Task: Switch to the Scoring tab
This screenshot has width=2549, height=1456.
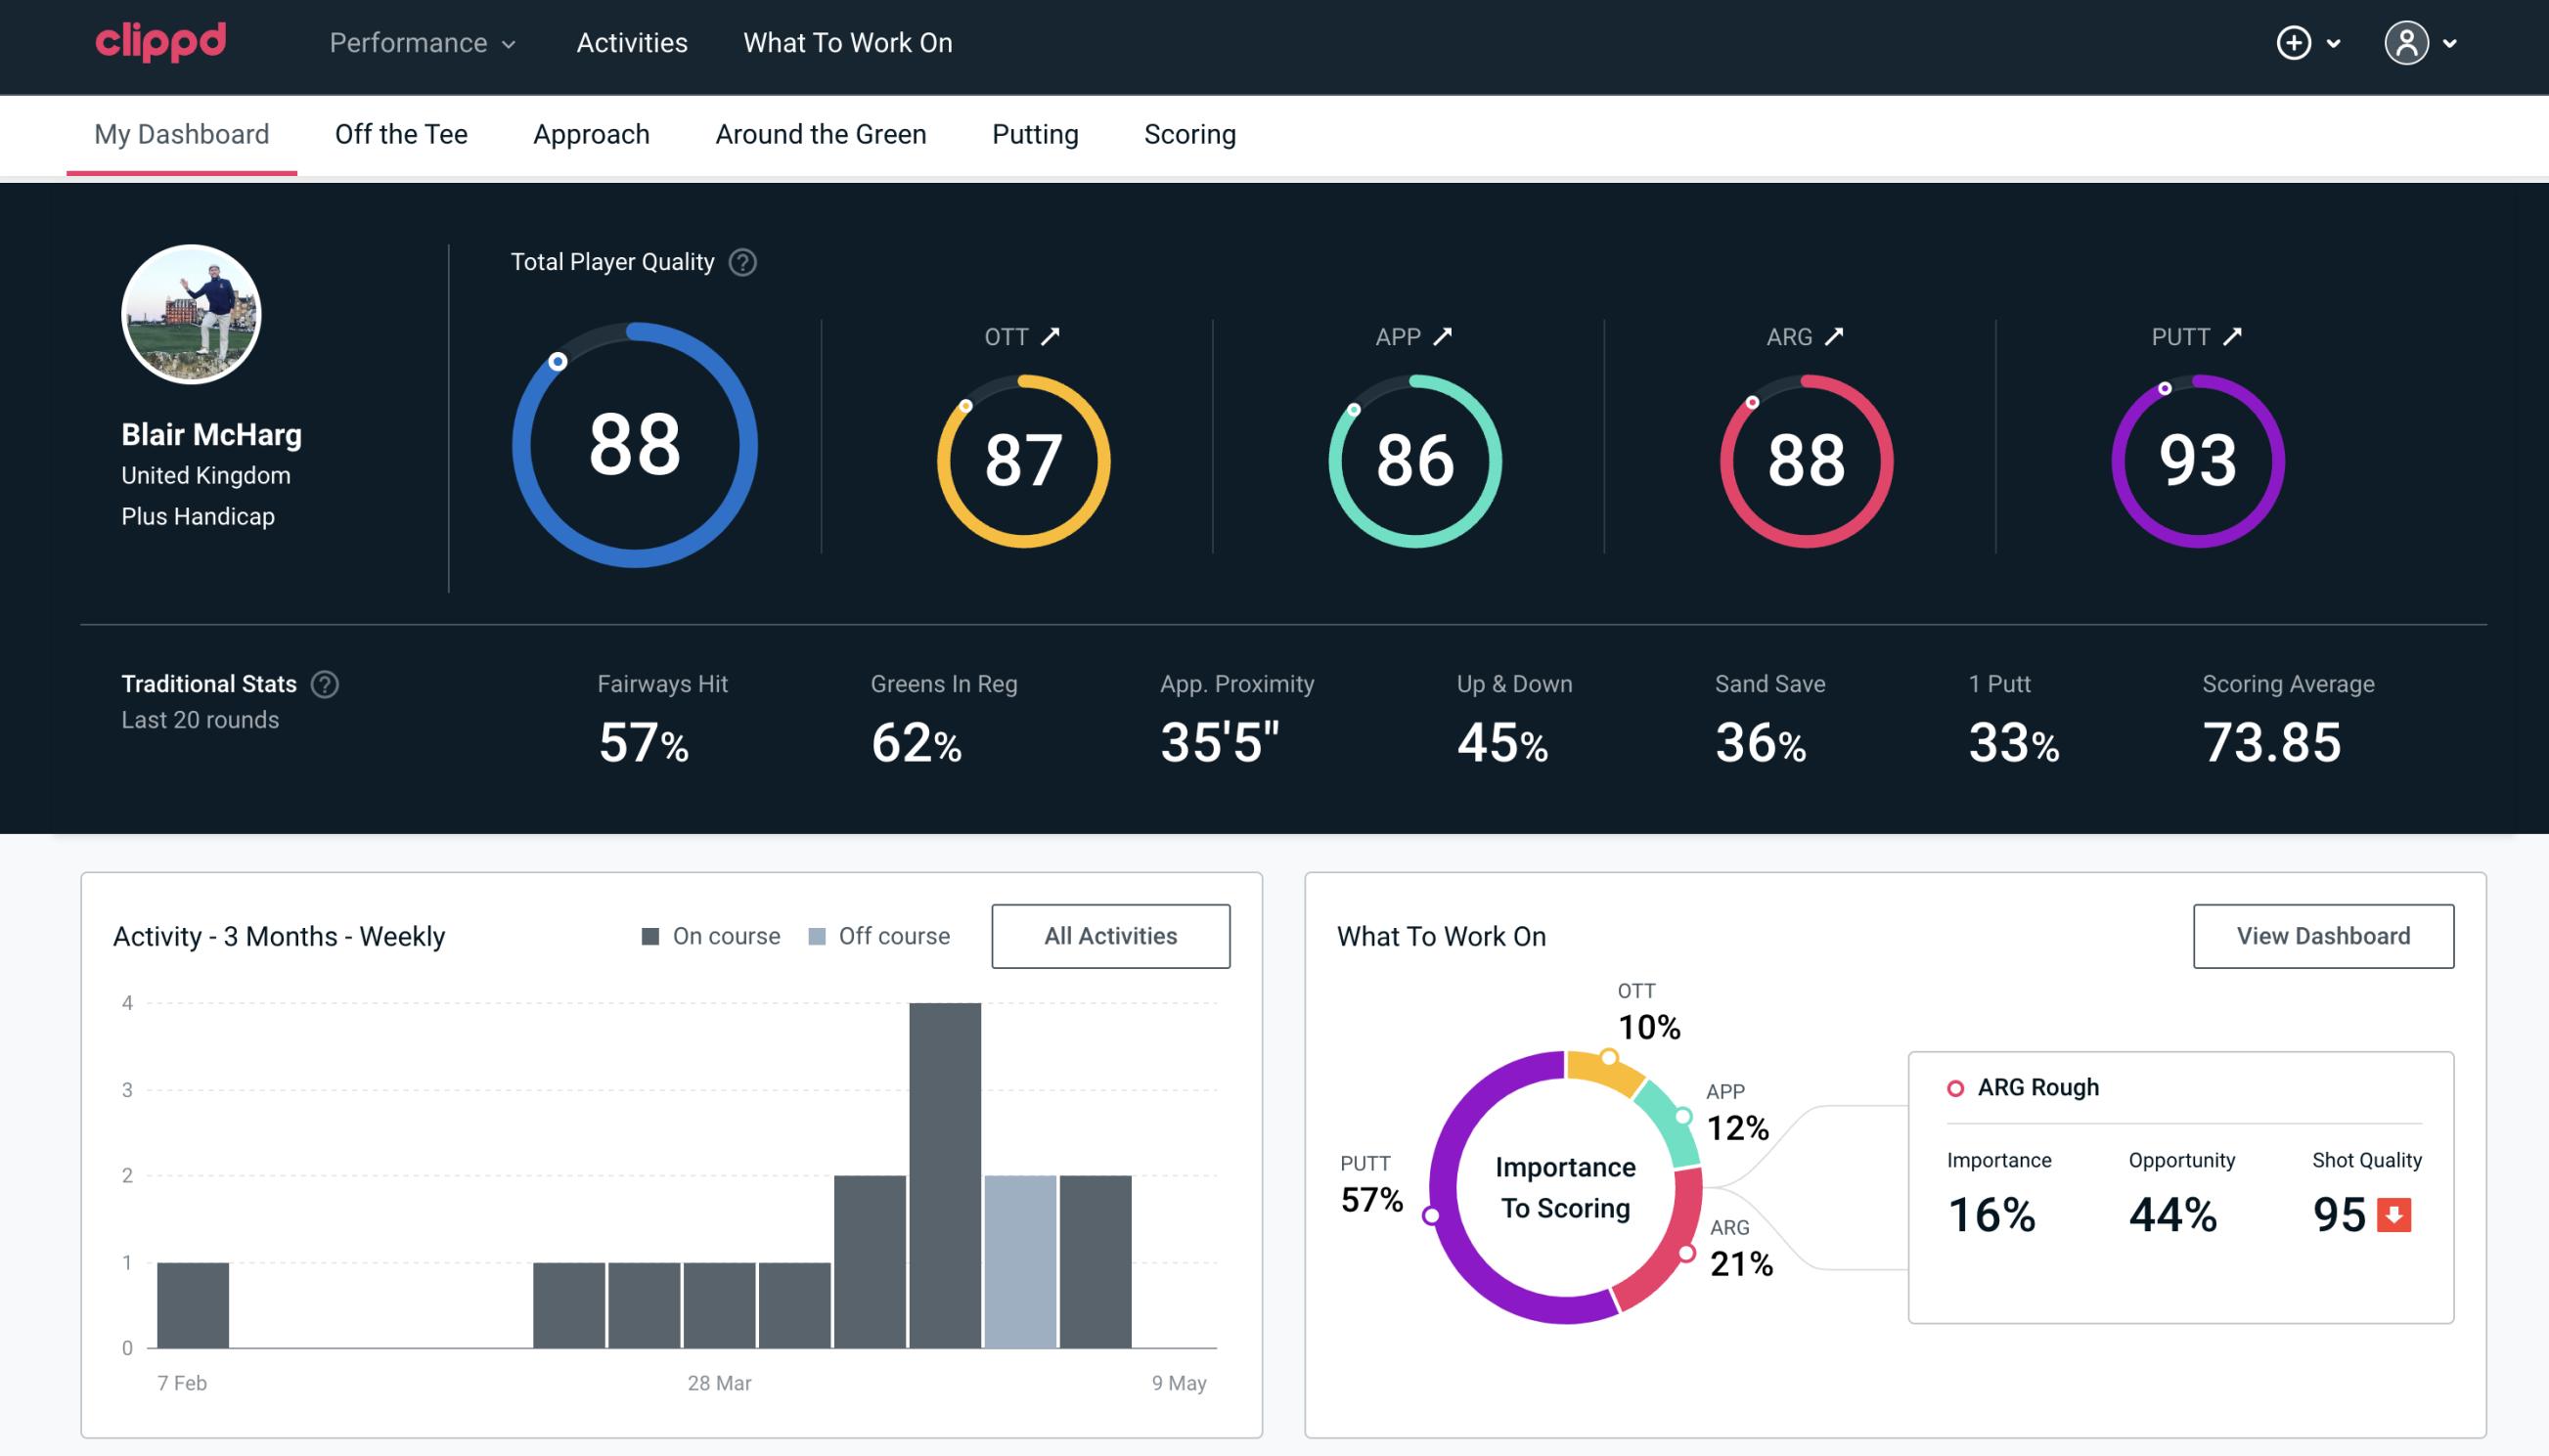Action: tap(1188, 133)
